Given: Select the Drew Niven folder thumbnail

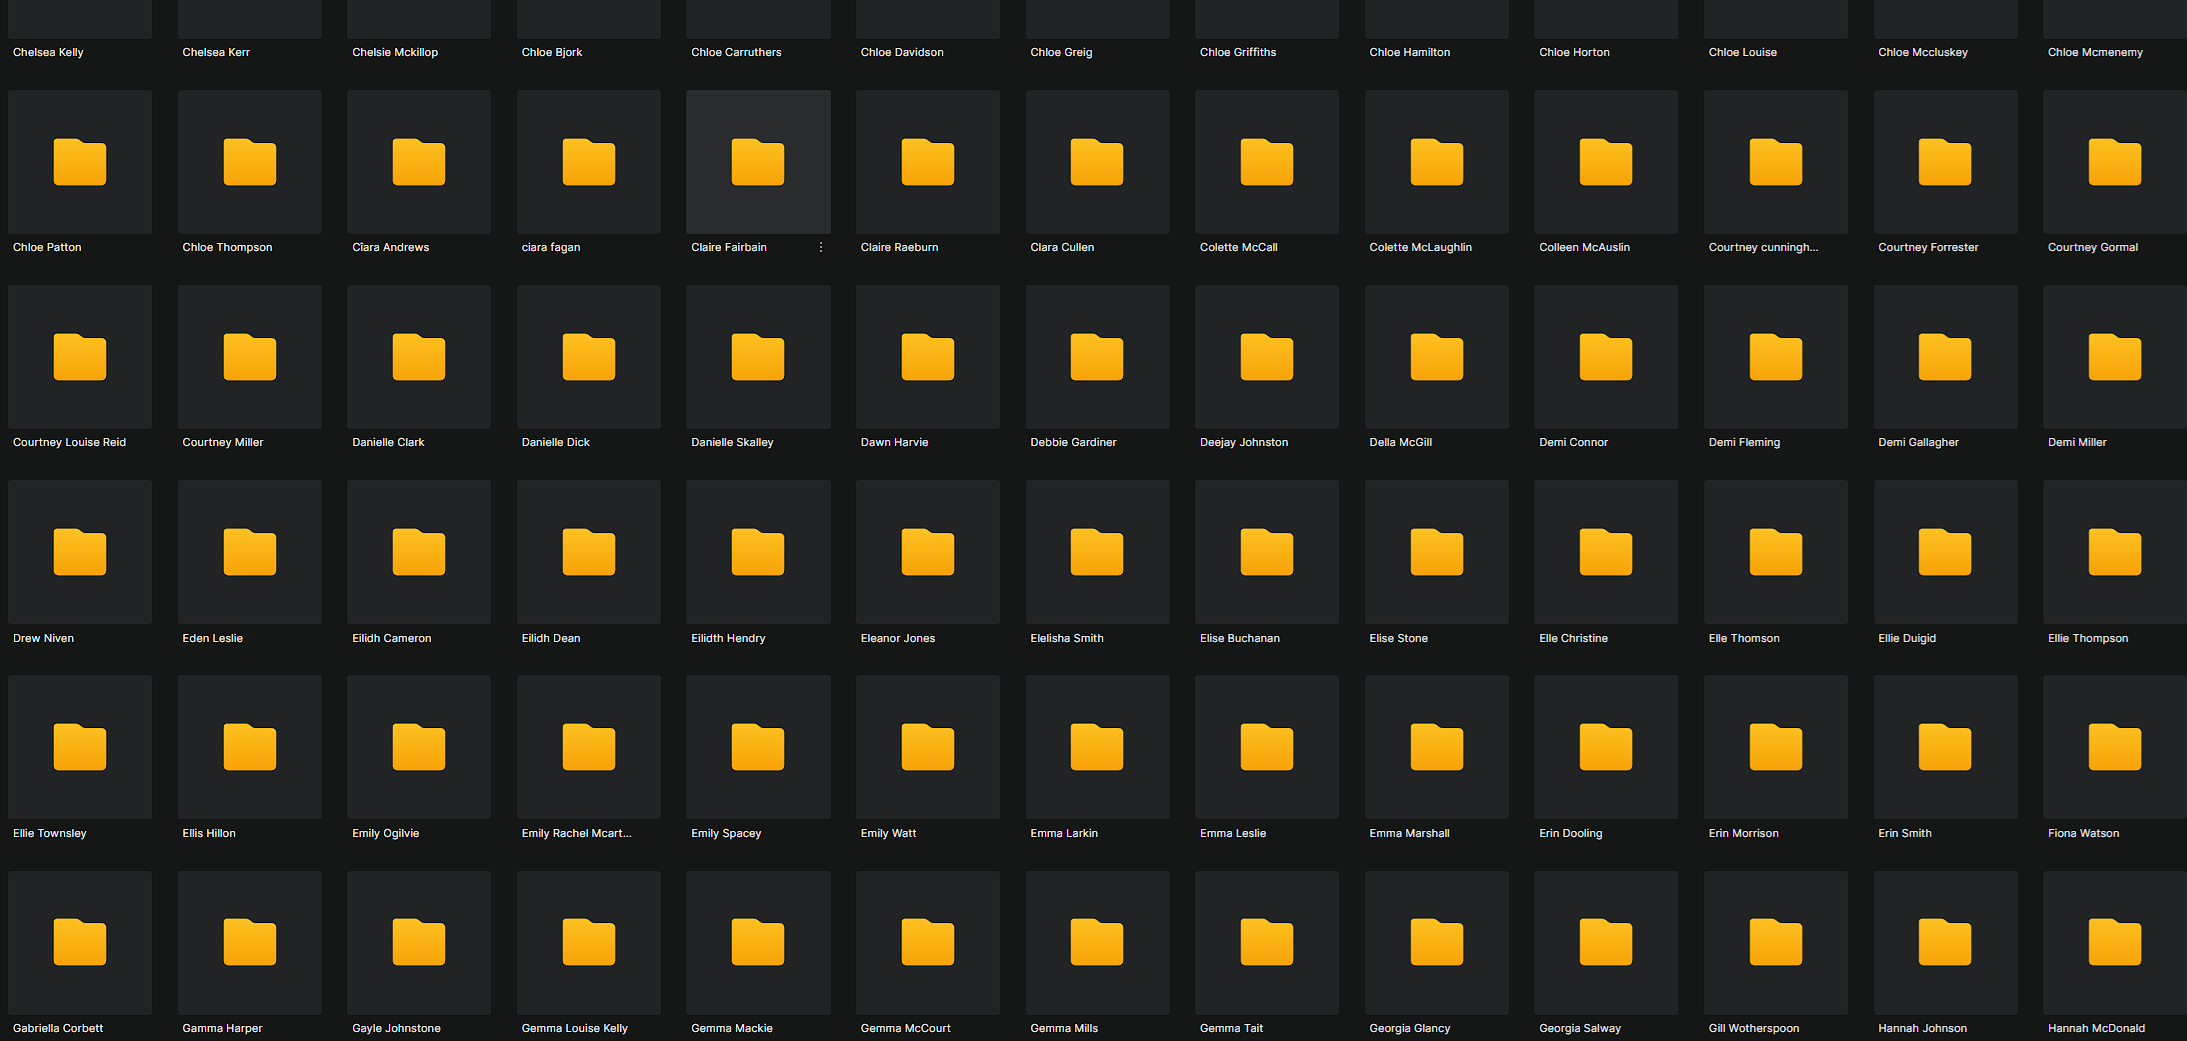Looking at the screenshot, I should [x=80, y=553].
